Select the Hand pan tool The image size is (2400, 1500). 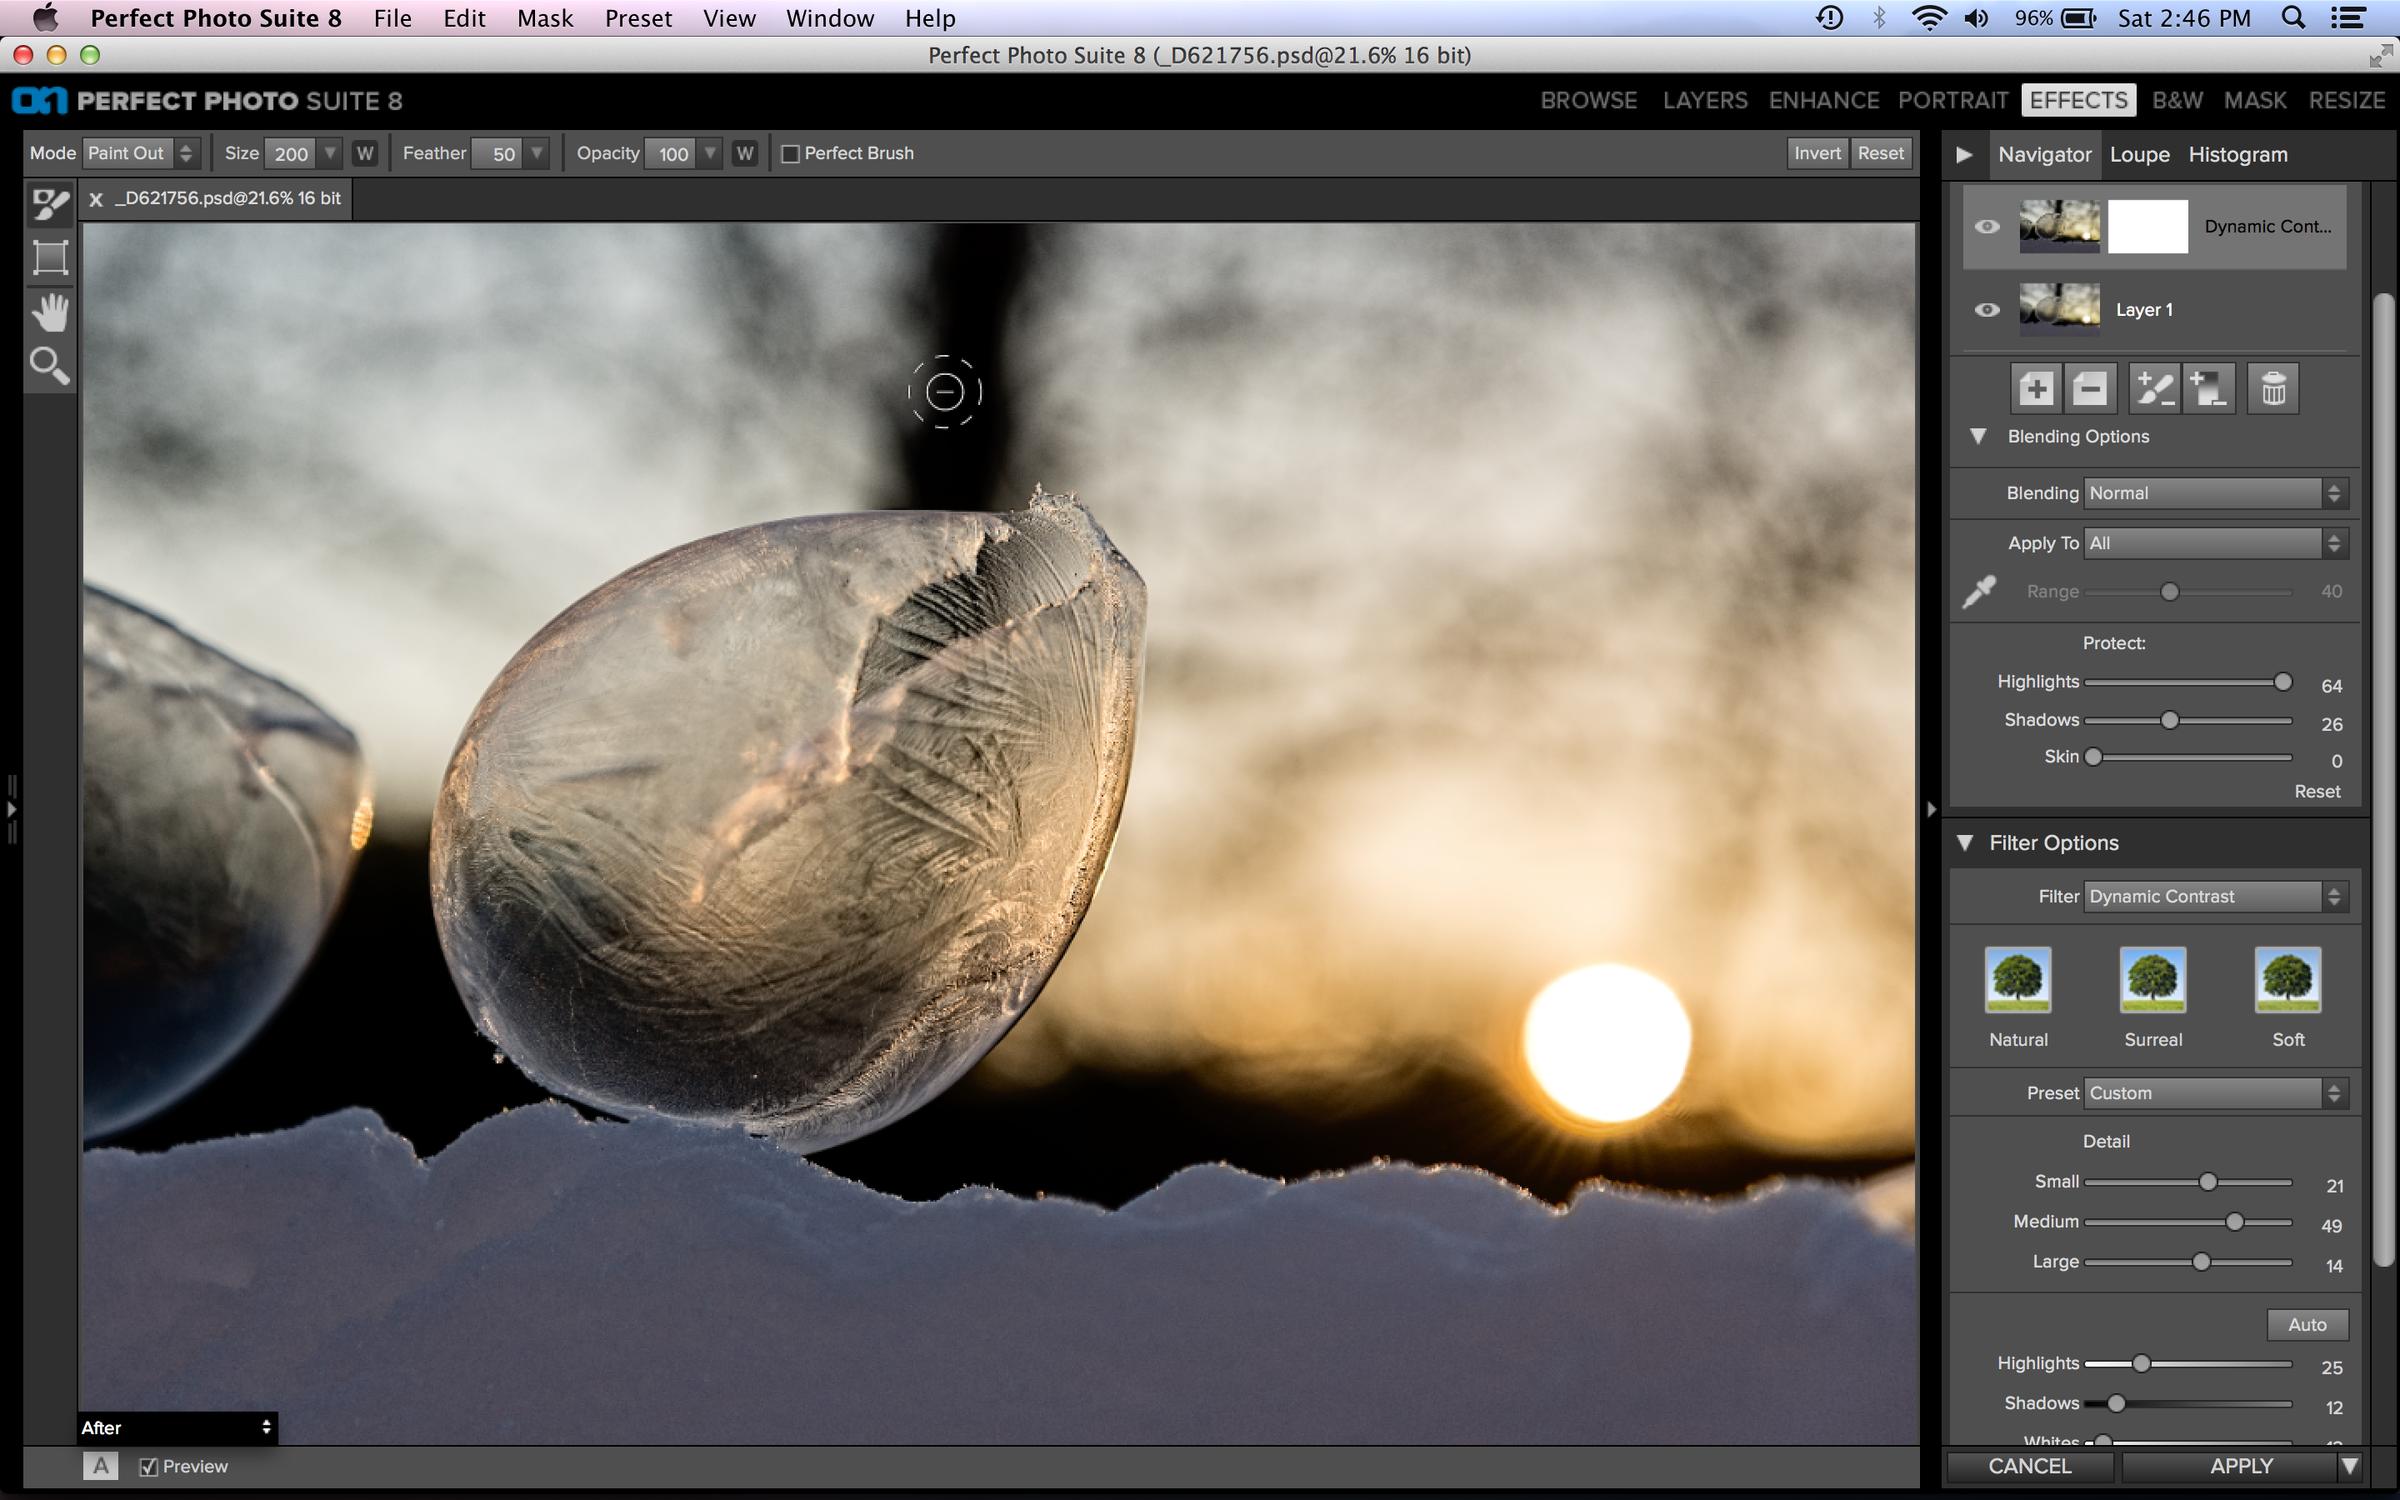click(50, 313)
